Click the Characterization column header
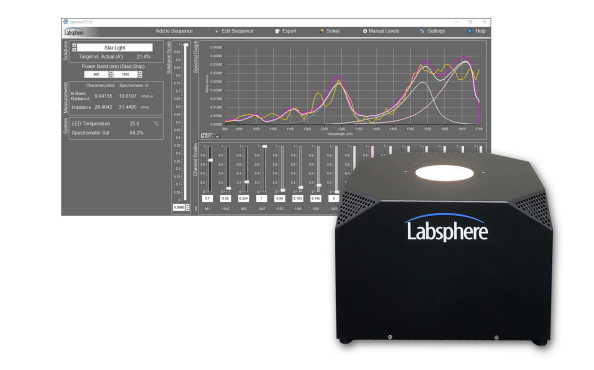This screenshot has height=370, width=594. point(100,86)
